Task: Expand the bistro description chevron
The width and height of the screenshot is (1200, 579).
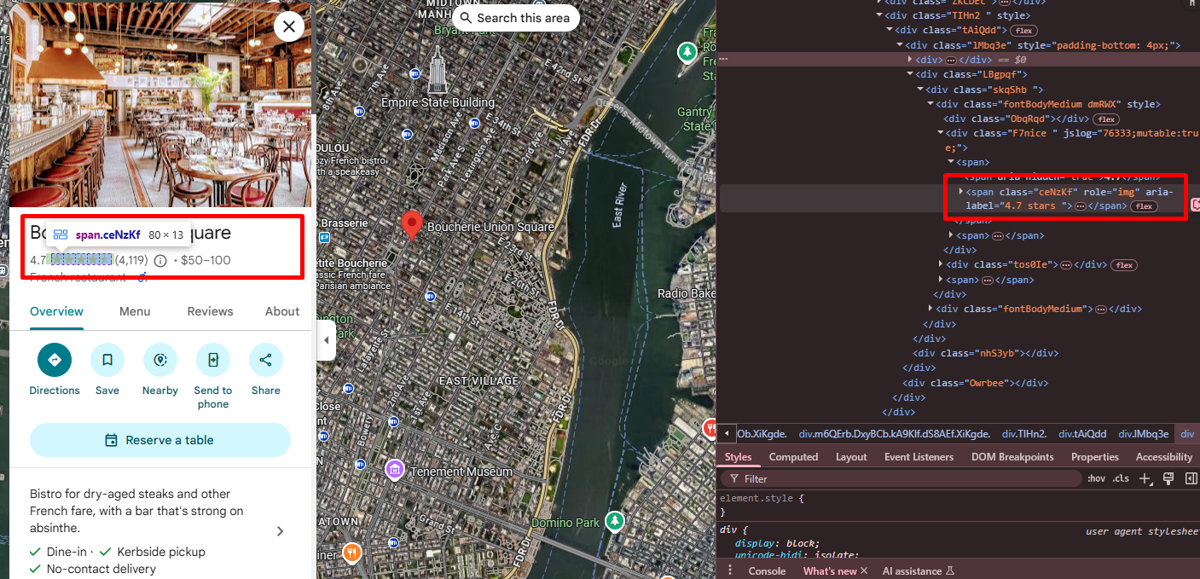Action: click(x=280, y=531)
